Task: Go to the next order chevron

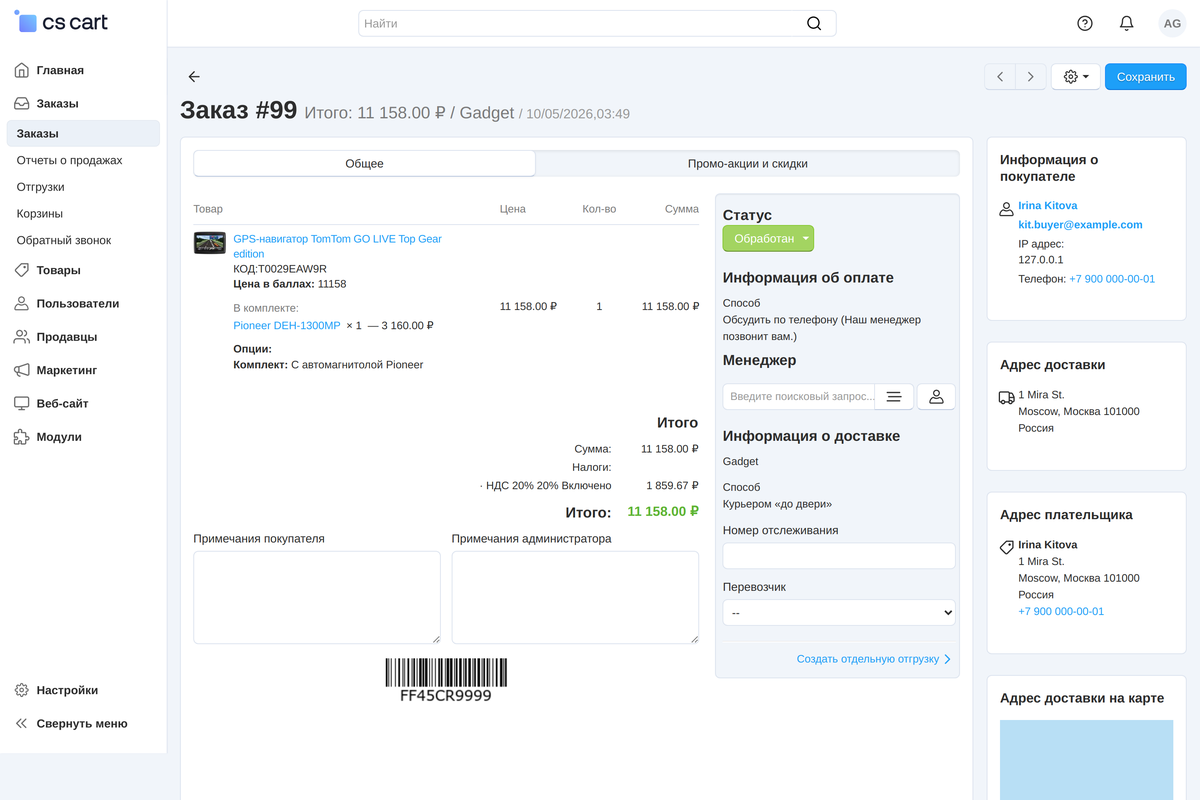Action: click(1031, 77)
